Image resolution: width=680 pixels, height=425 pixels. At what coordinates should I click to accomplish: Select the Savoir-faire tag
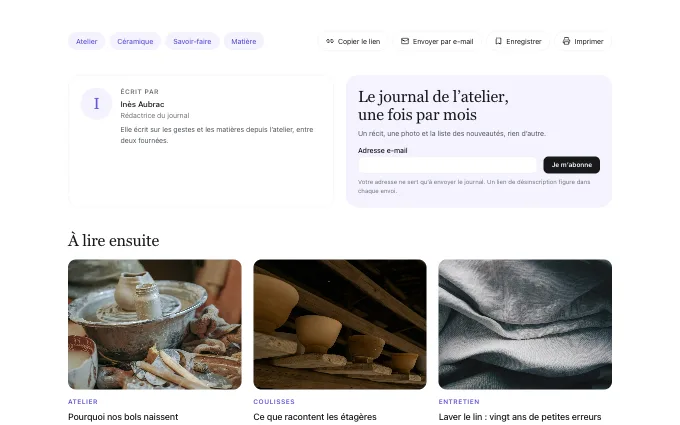point(192,41)
